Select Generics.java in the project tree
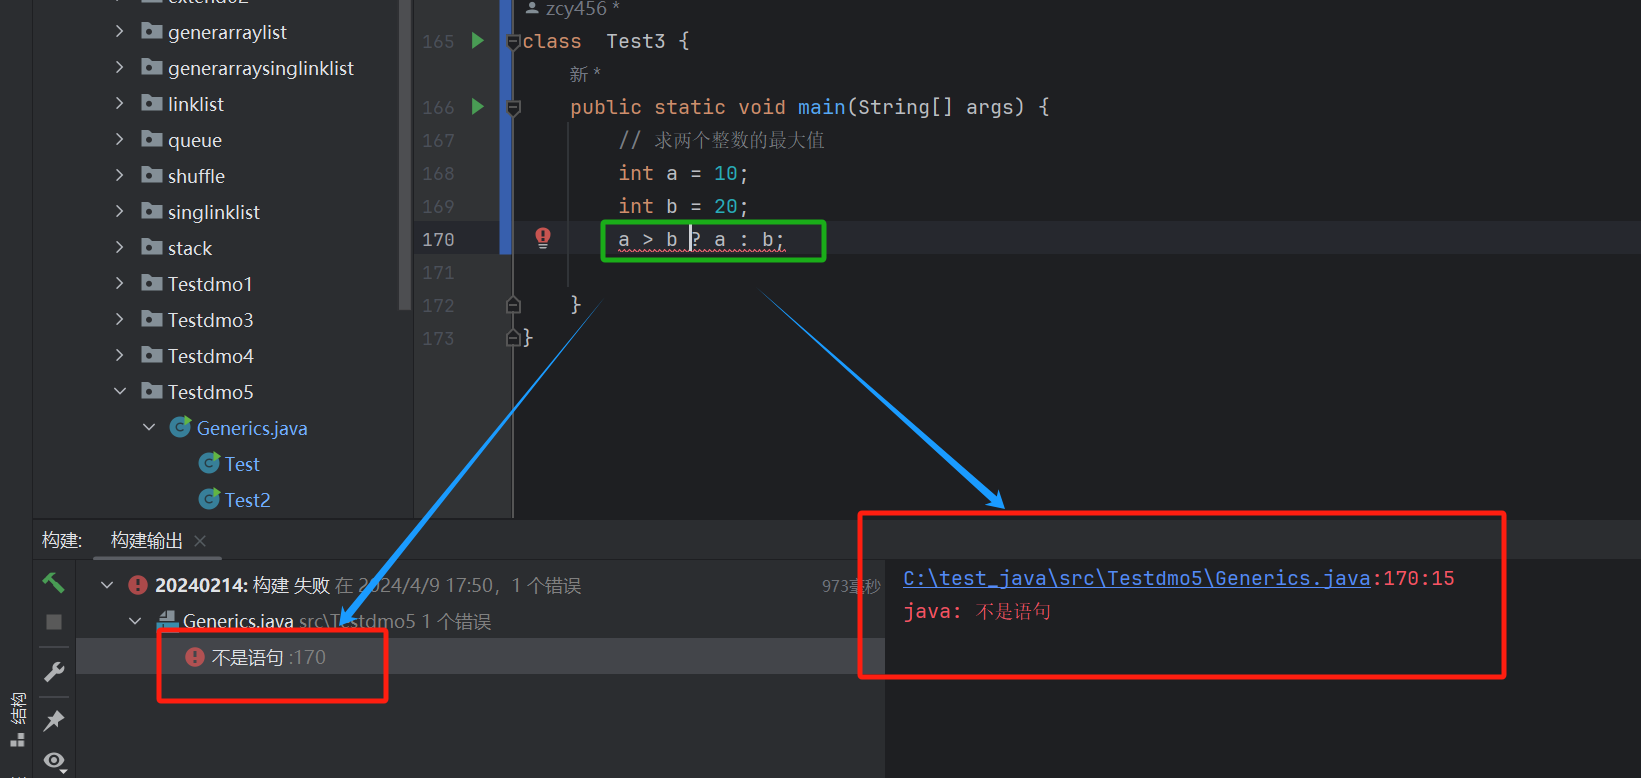This screenshot has width=1641, height=778. (x=252, y=428)
